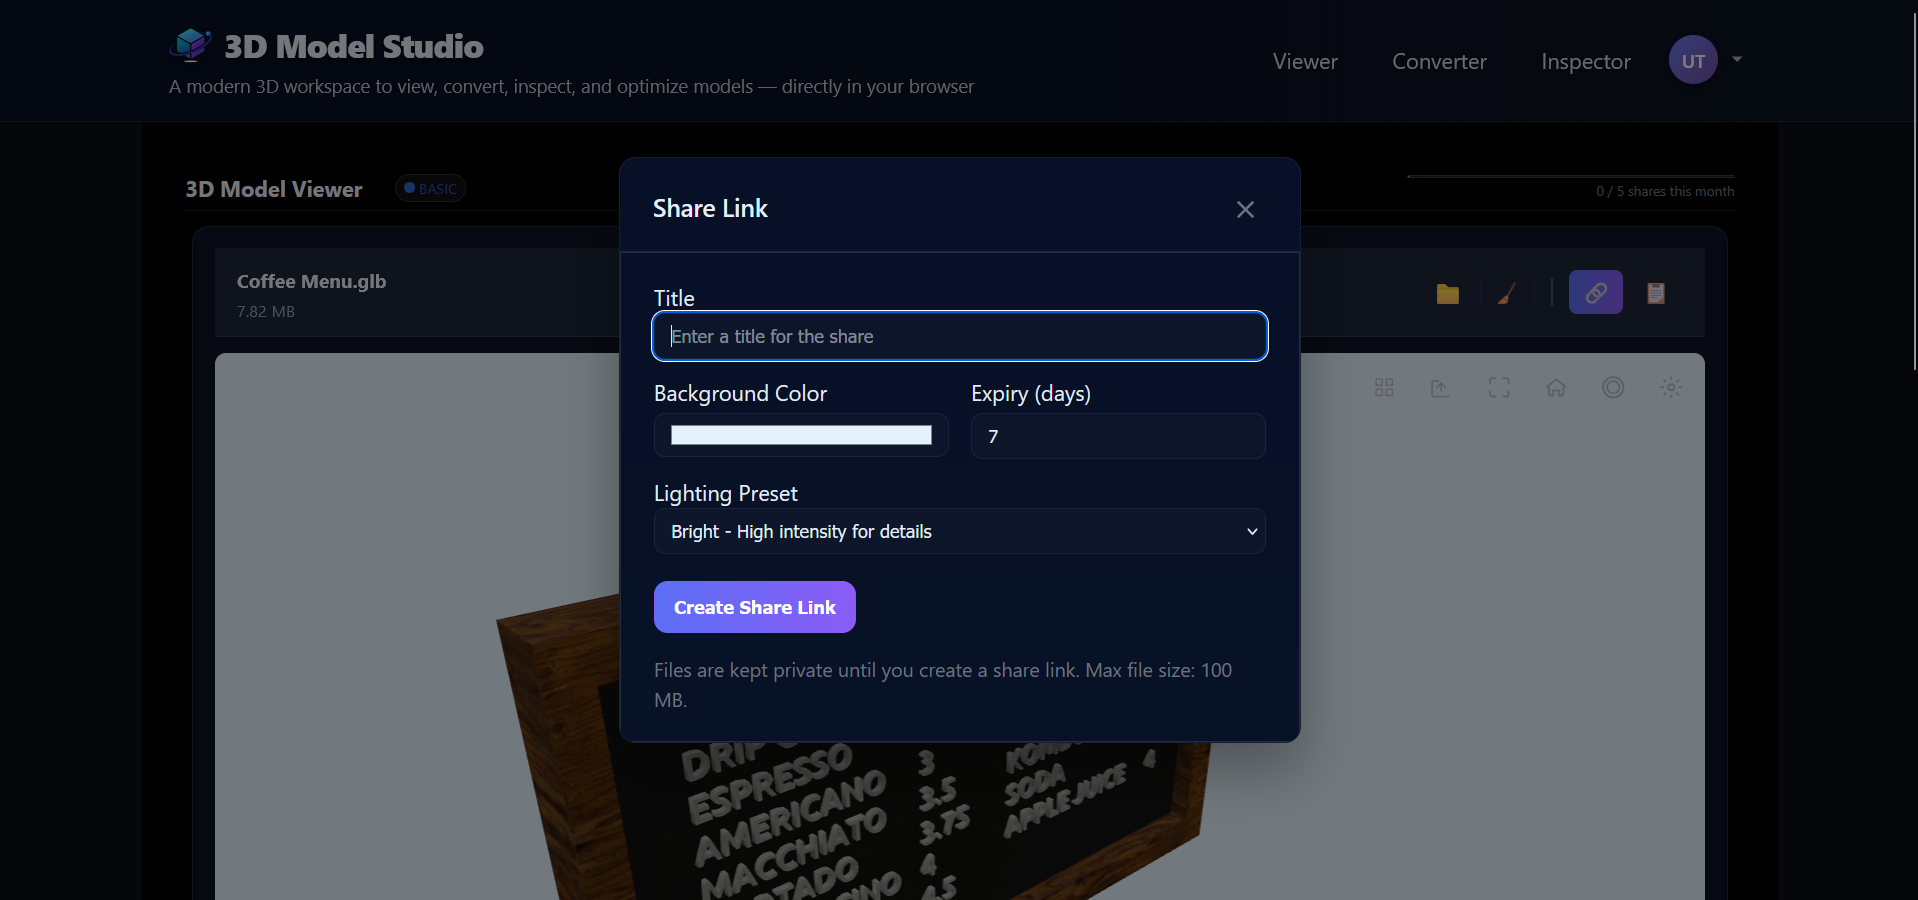The width and height of the screenshot is (1918, 900).
Task: Reset the camera with the home icon
Action: [1556, 388]
